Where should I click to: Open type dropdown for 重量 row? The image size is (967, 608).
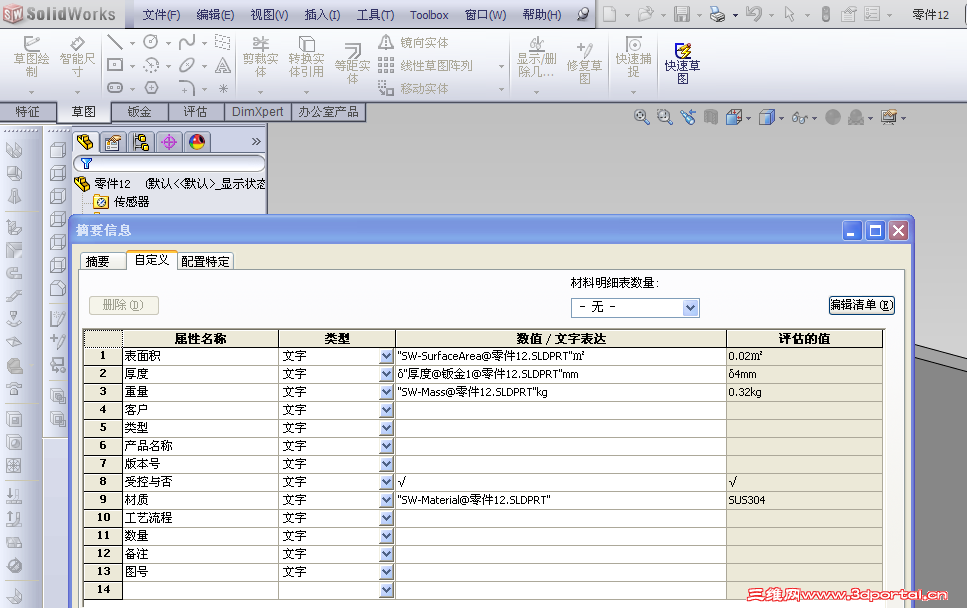387,392
